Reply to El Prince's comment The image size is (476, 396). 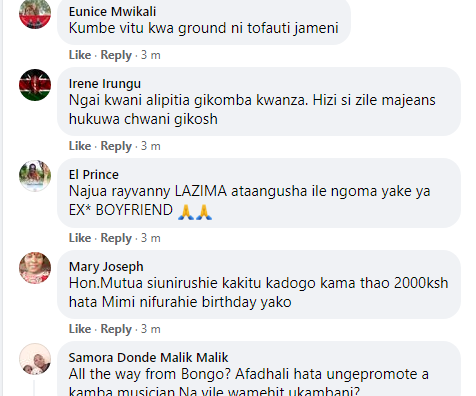[x=116, y=238]
